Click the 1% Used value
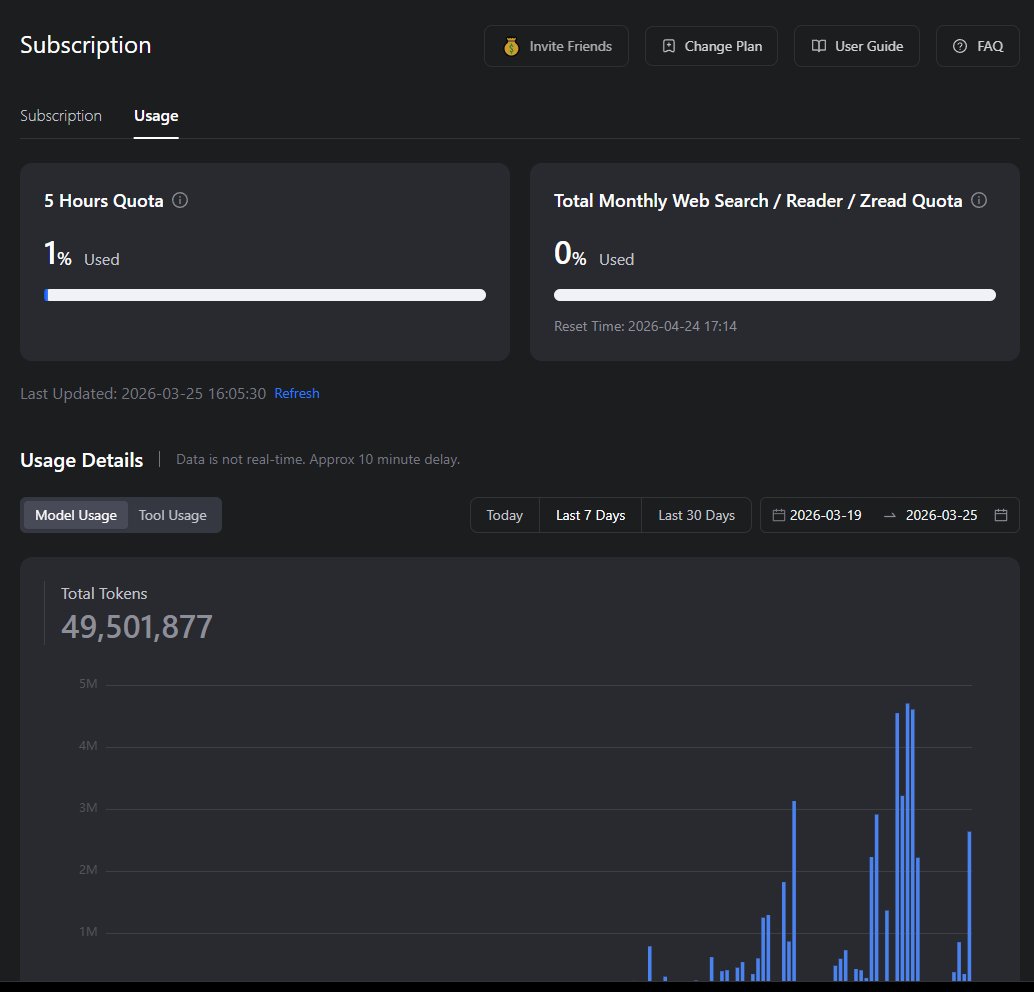 point(82,254)
